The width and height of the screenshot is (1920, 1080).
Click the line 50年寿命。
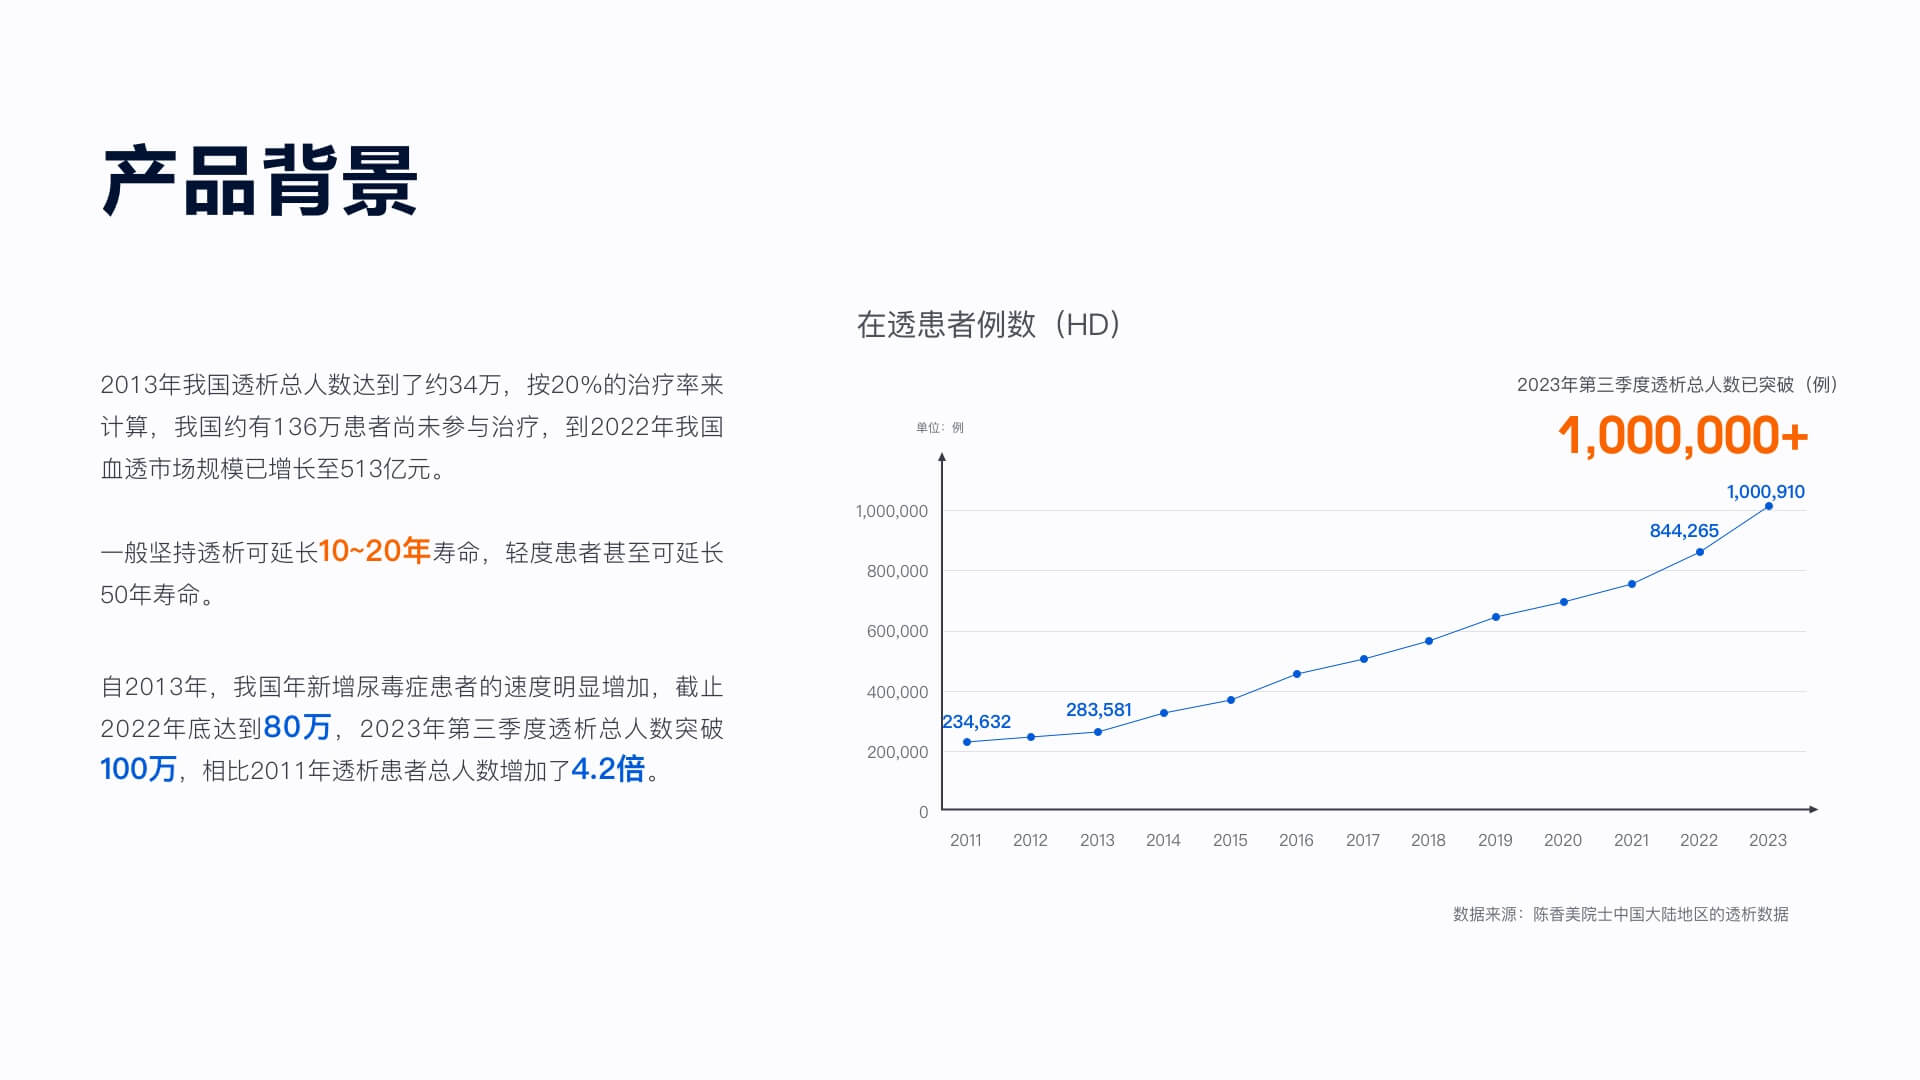click(x=158, y=595)
